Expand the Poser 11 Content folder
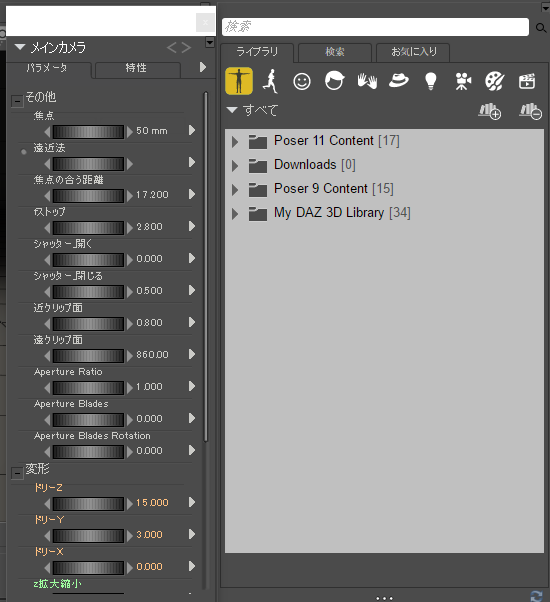The width and height of the screenshot is (550, 602). 235,142
